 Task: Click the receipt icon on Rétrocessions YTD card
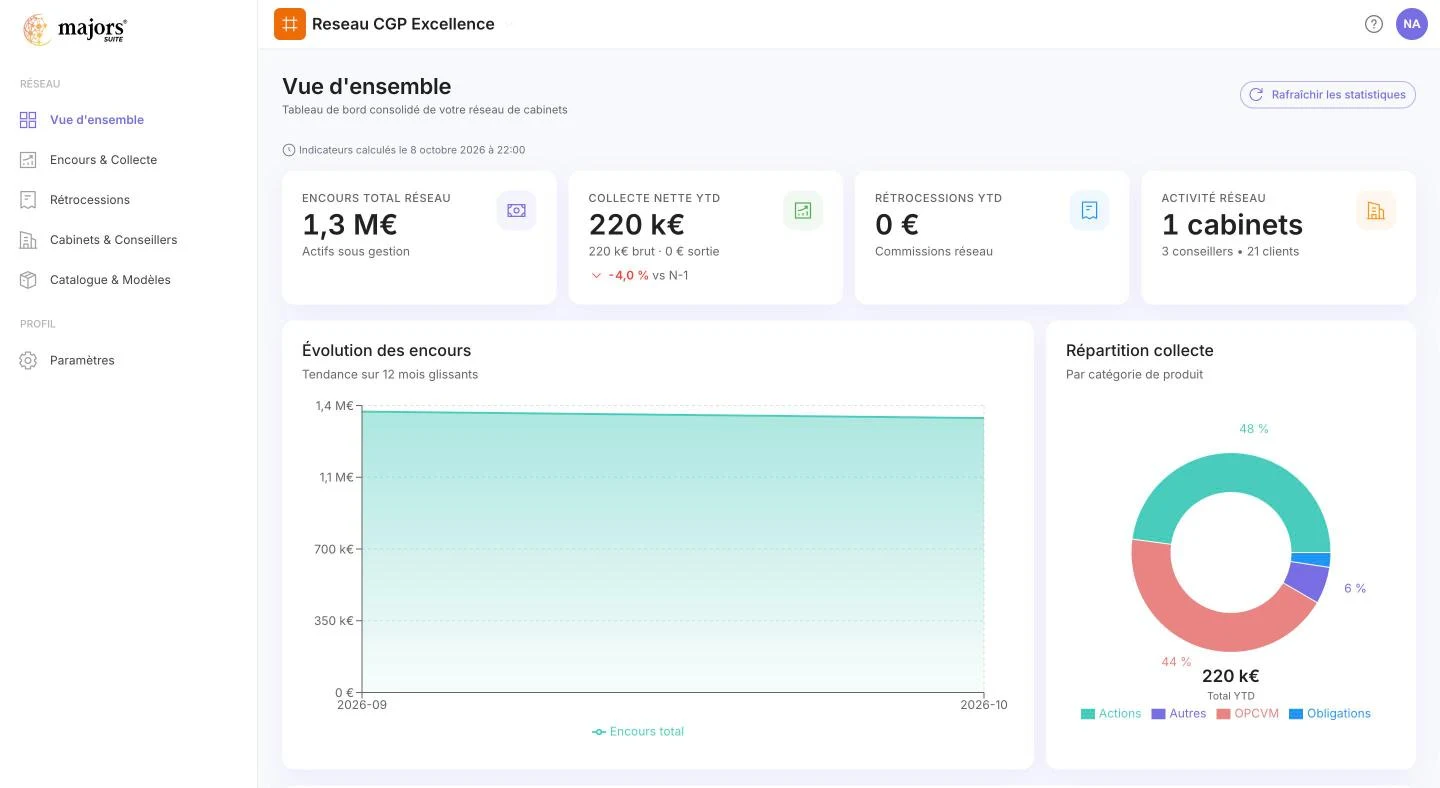pos(1089,211)
